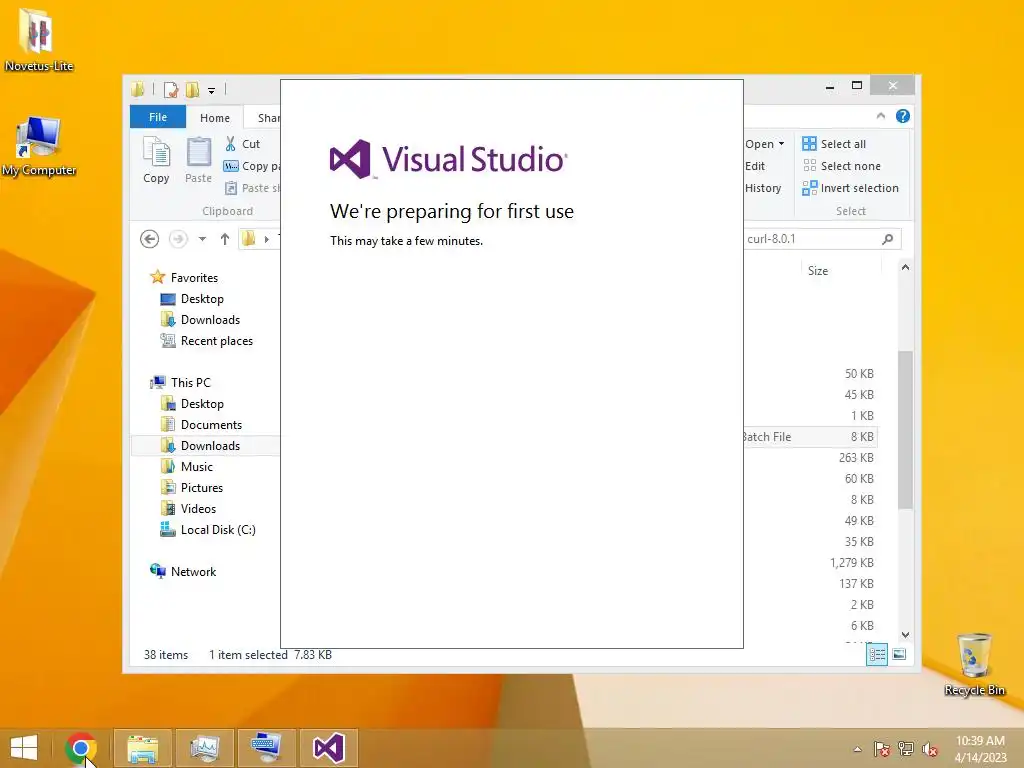Switch to File Explorer in taskbar
This screenshot has width=1024, height=768.
[x=142, y=748]
